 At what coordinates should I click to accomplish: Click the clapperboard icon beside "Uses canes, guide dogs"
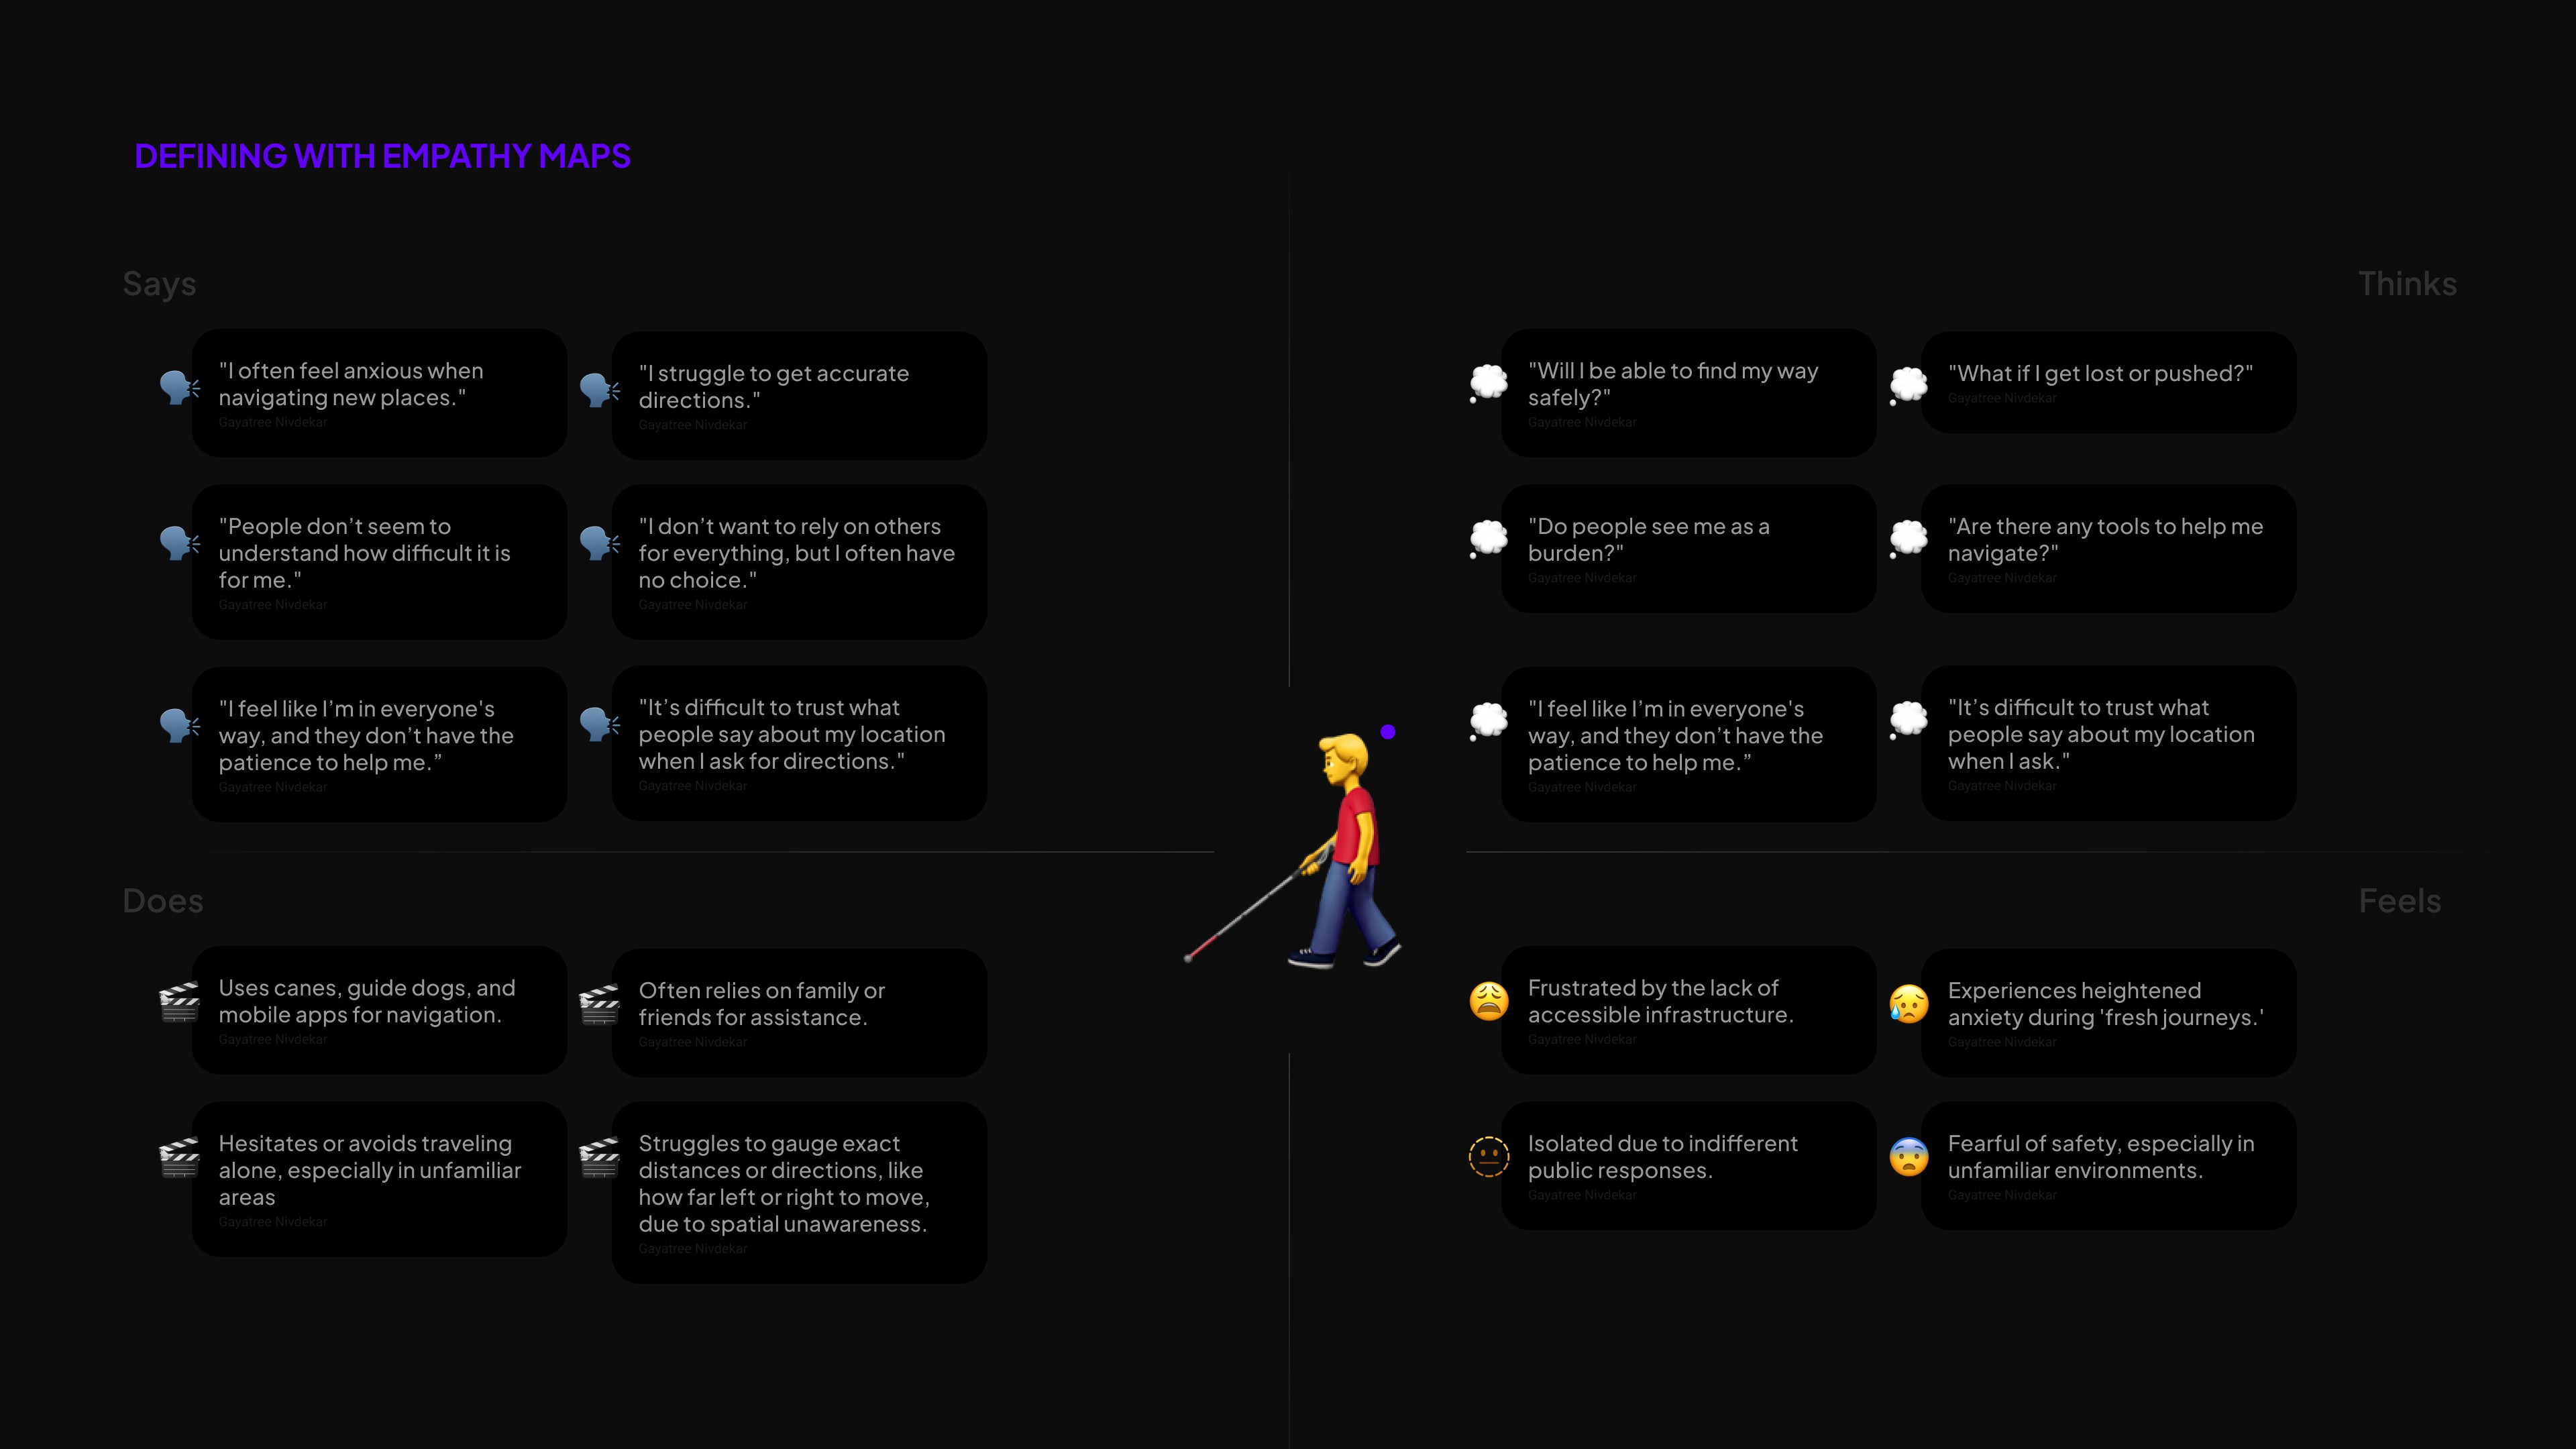[x=179, y=1003]
